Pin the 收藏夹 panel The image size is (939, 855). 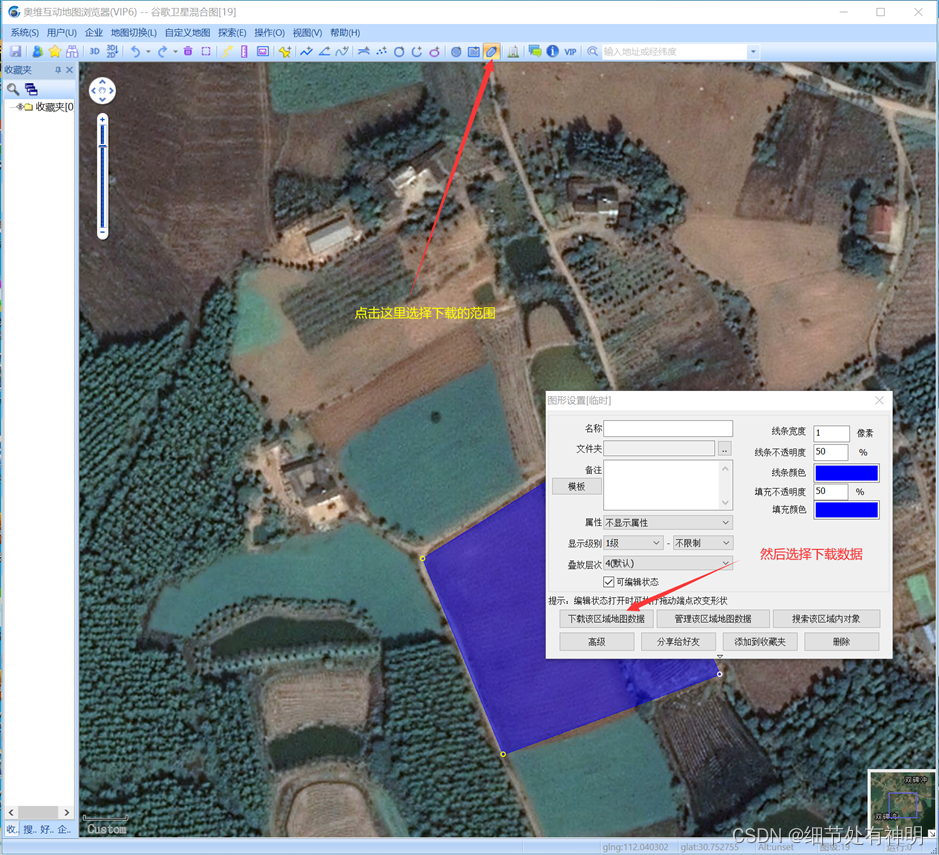[x=58, y=70]
